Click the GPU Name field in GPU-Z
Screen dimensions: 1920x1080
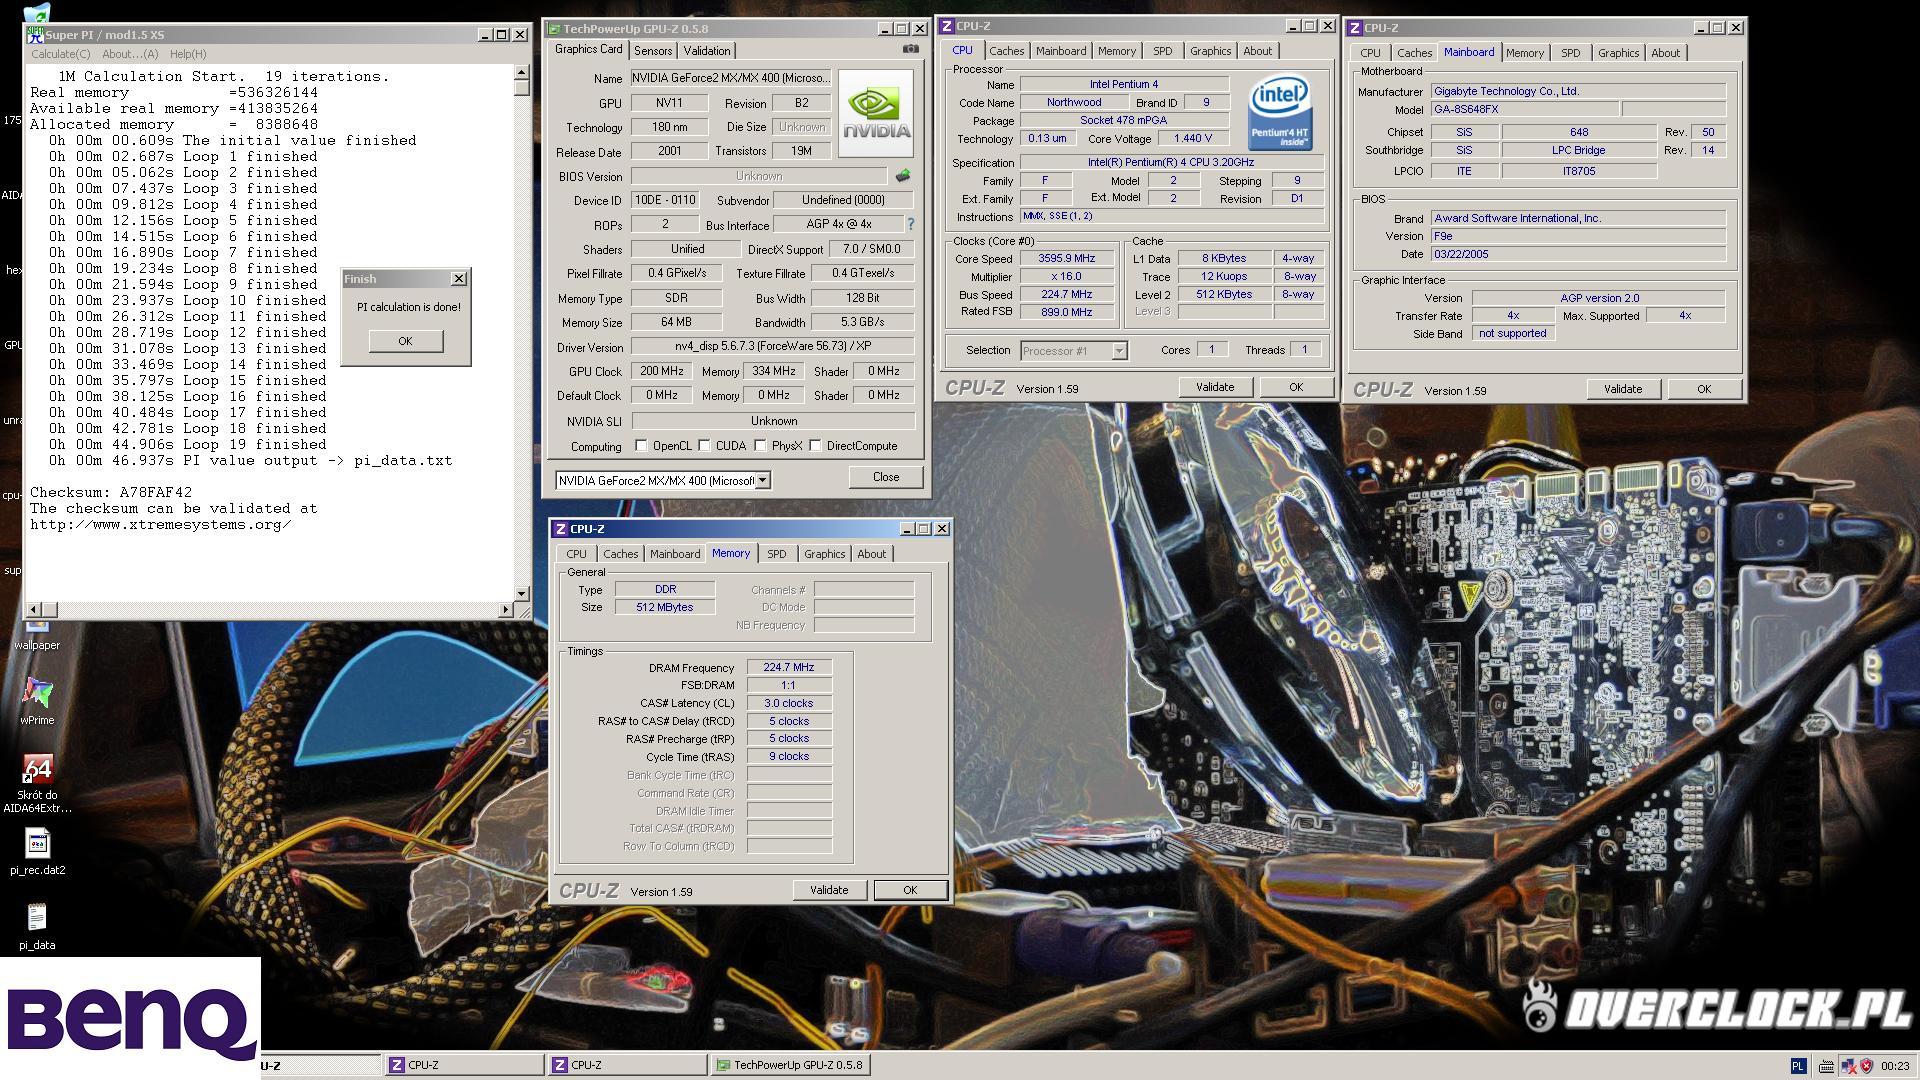tap(731, 78)
